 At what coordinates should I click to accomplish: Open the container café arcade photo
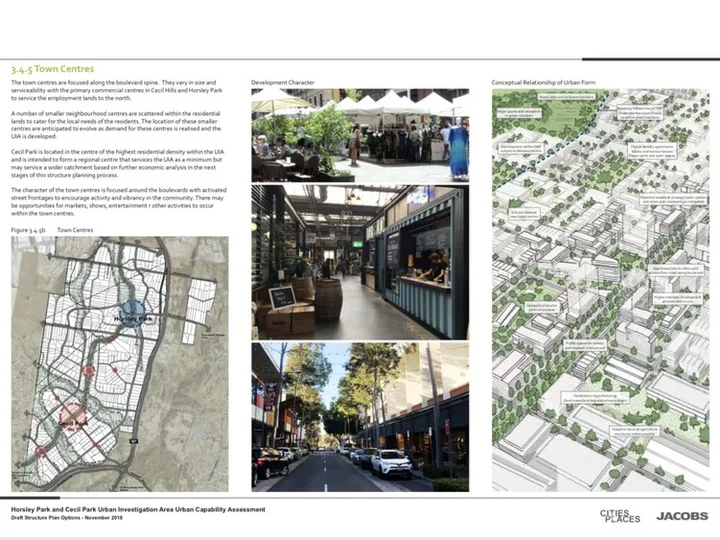point(360,263)
